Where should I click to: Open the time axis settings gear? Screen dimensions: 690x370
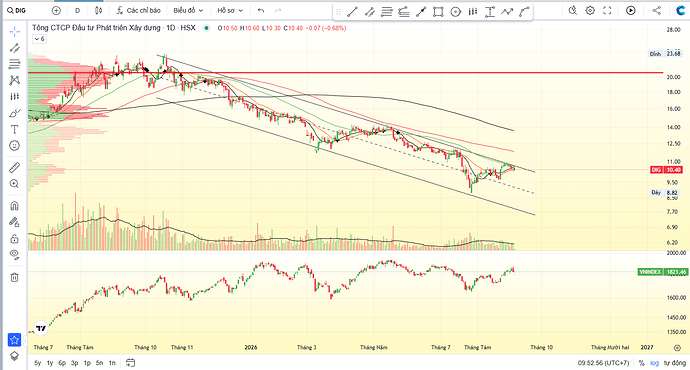pyautogui.click(x=677, y=348)
